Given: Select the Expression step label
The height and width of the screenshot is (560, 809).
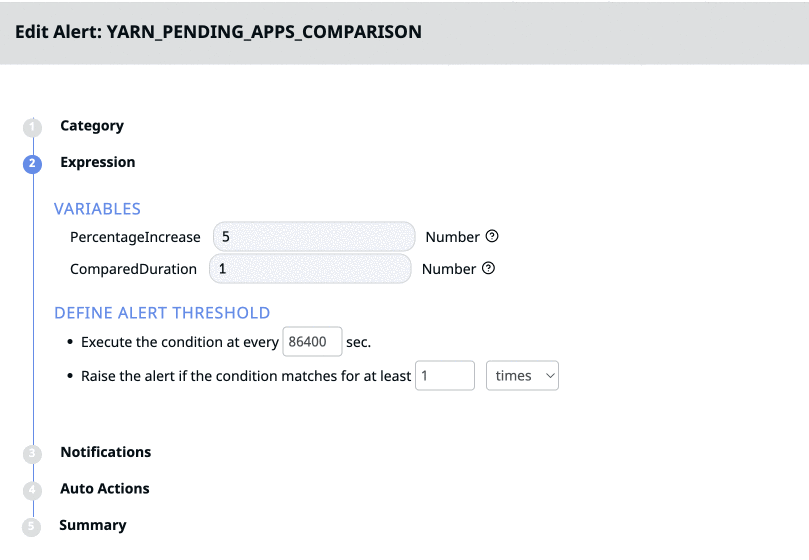Looking at the screenshot, I should click(x=98, y=162).
